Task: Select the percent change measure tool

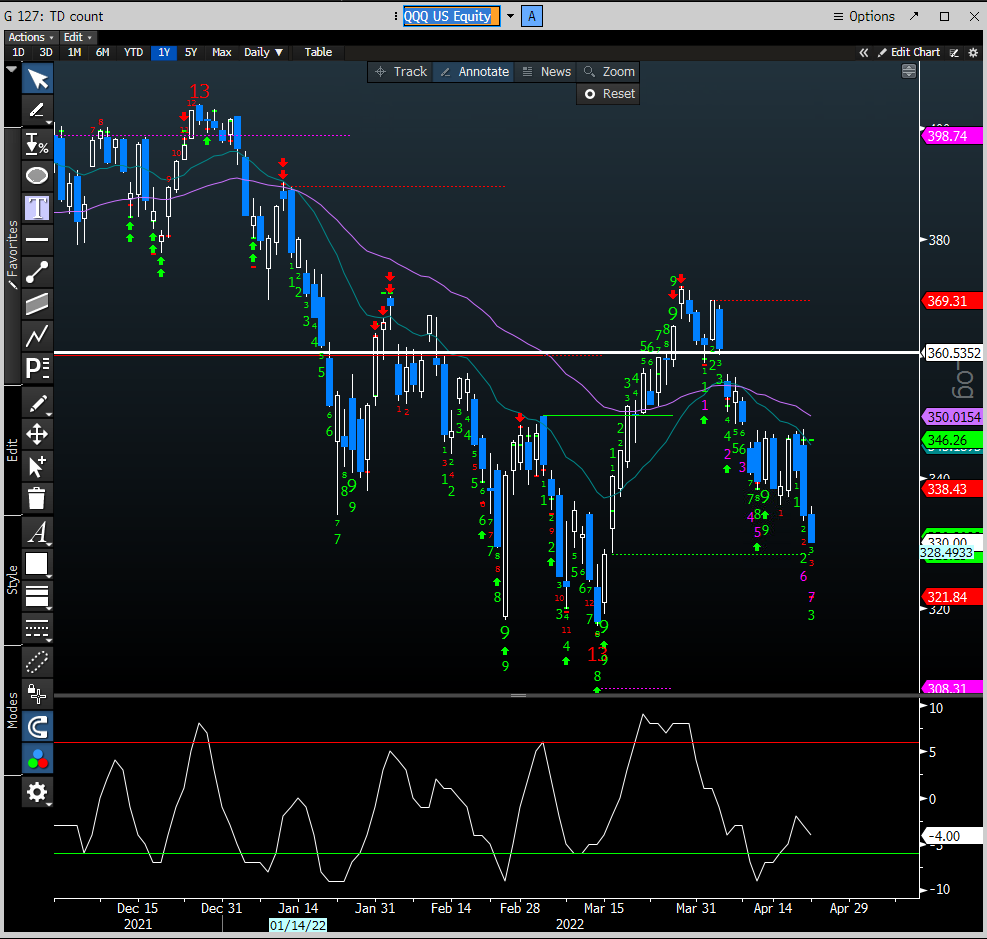Action: pyautogui.click(x=37, y=143)
